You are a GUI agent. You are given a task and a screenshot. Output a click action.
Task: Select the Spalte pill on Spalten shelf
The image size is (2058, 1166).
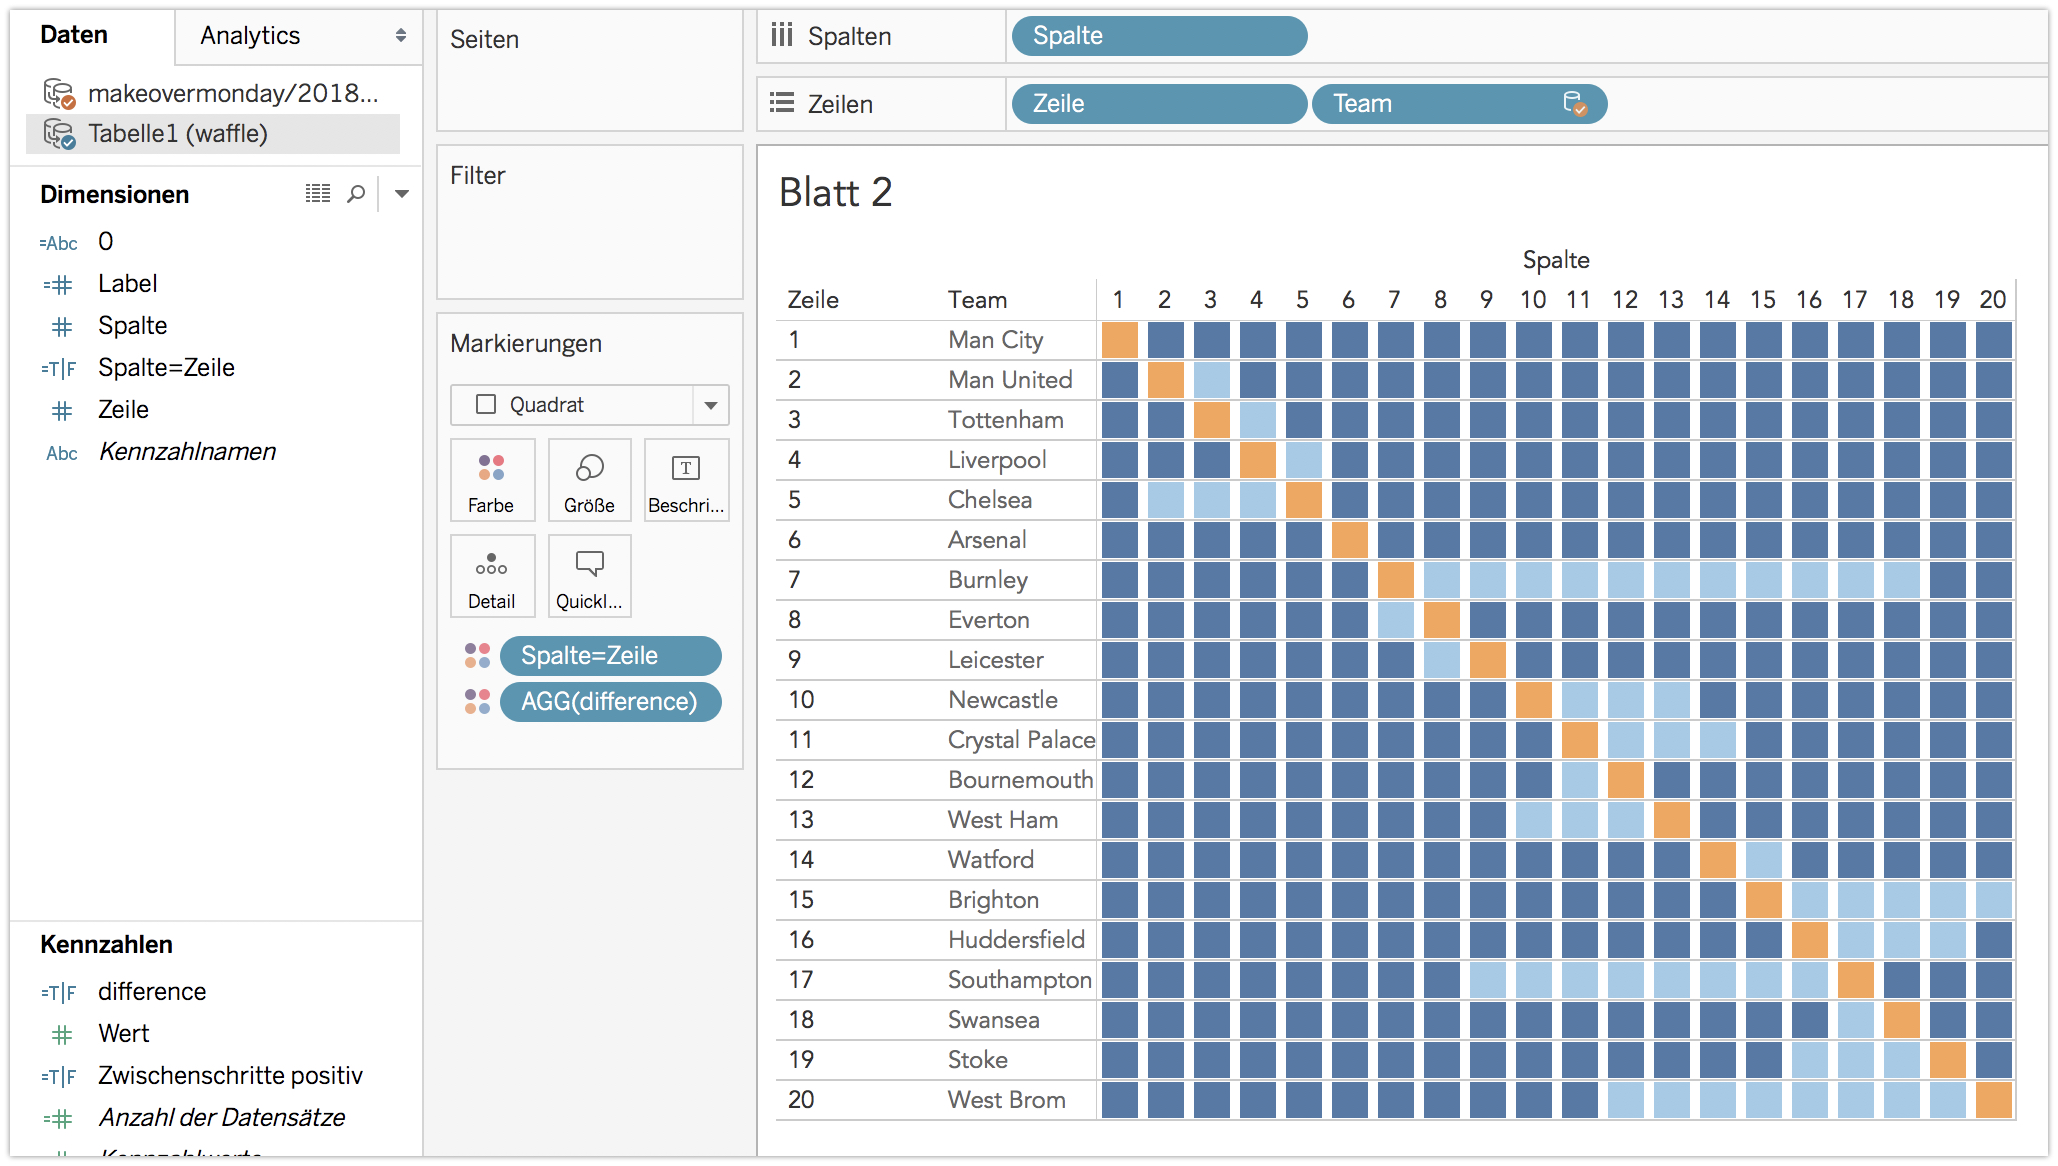[x=1159, y=36]
